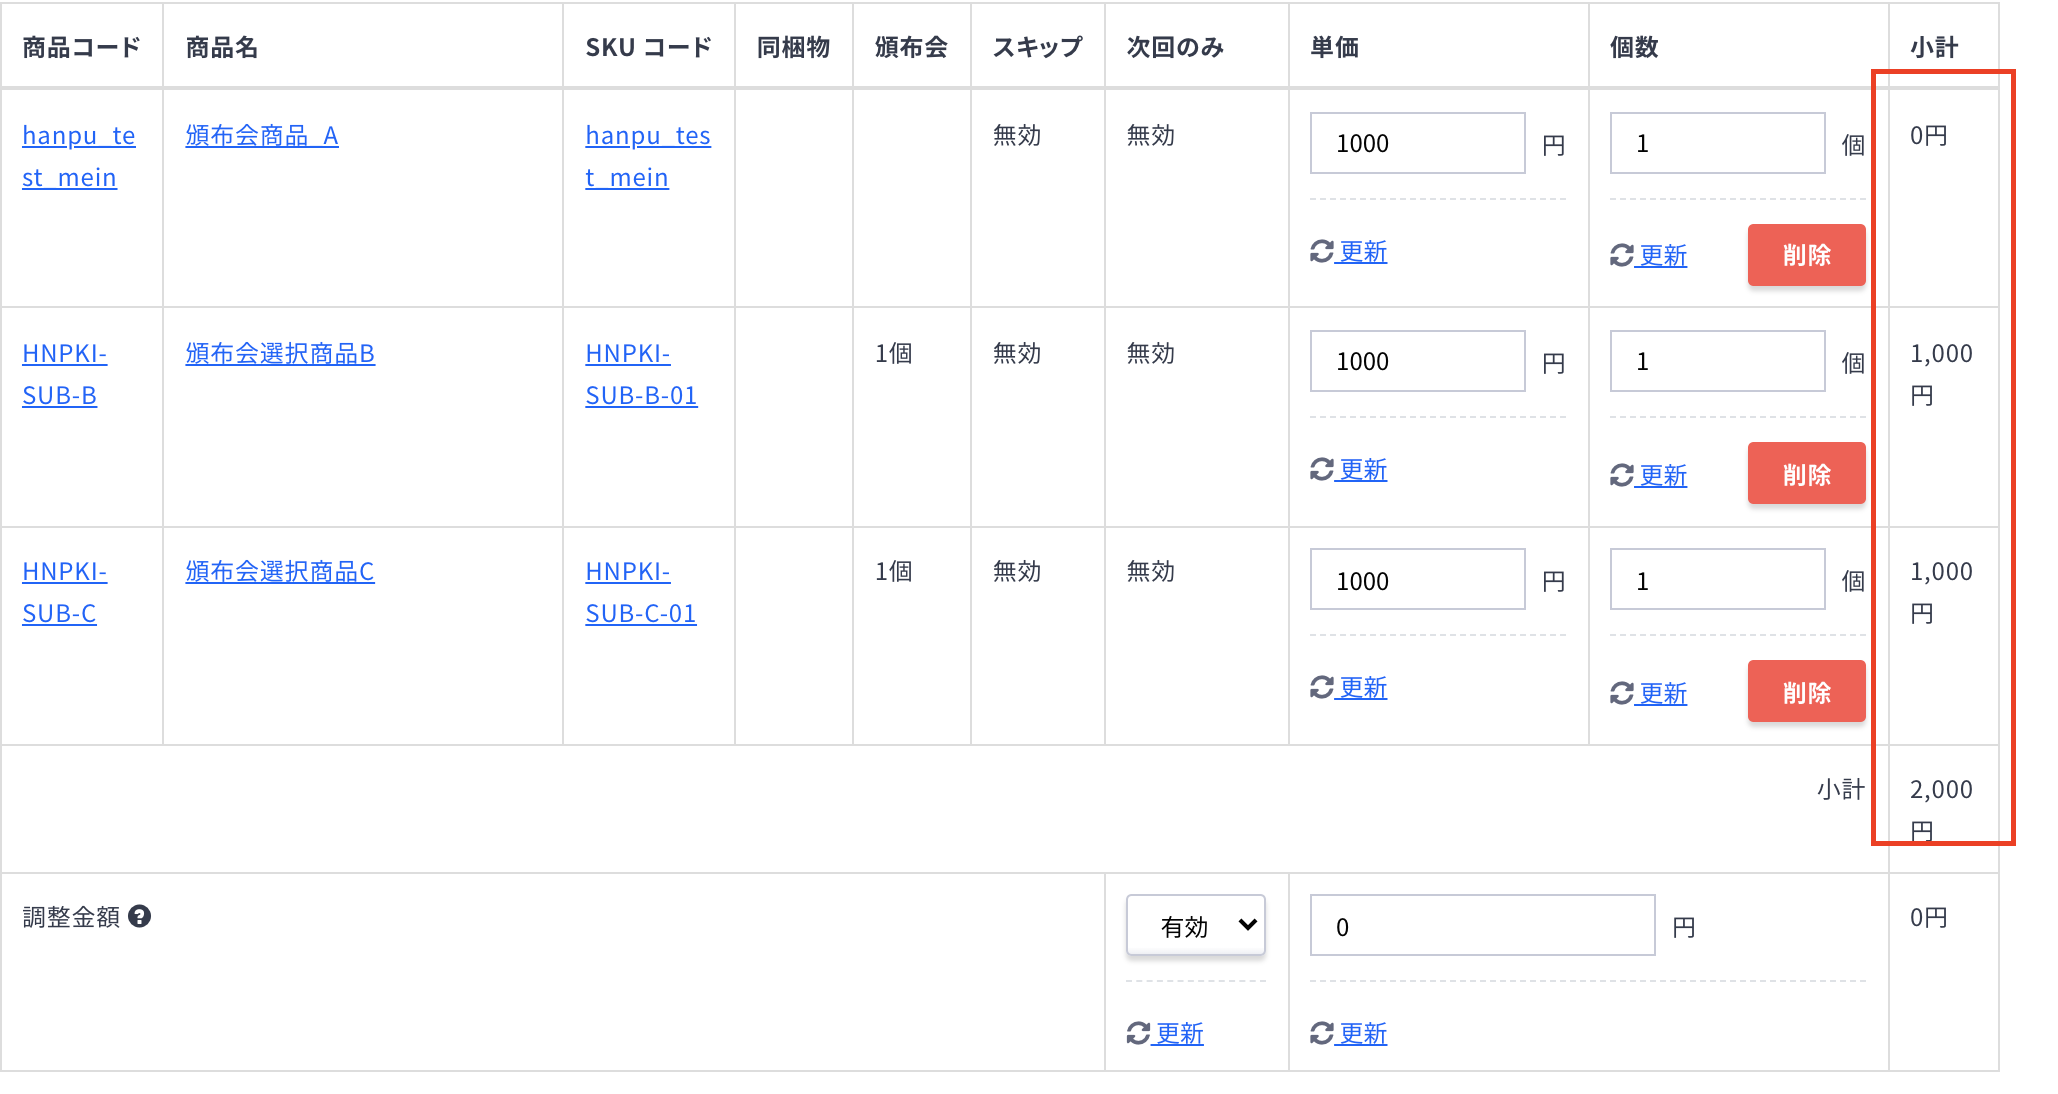Image resolution: width=2058 pixels, height=1094 pixels.
Task: Click the 調整金額 help question mark icon
Action: [x=140, y=916]
